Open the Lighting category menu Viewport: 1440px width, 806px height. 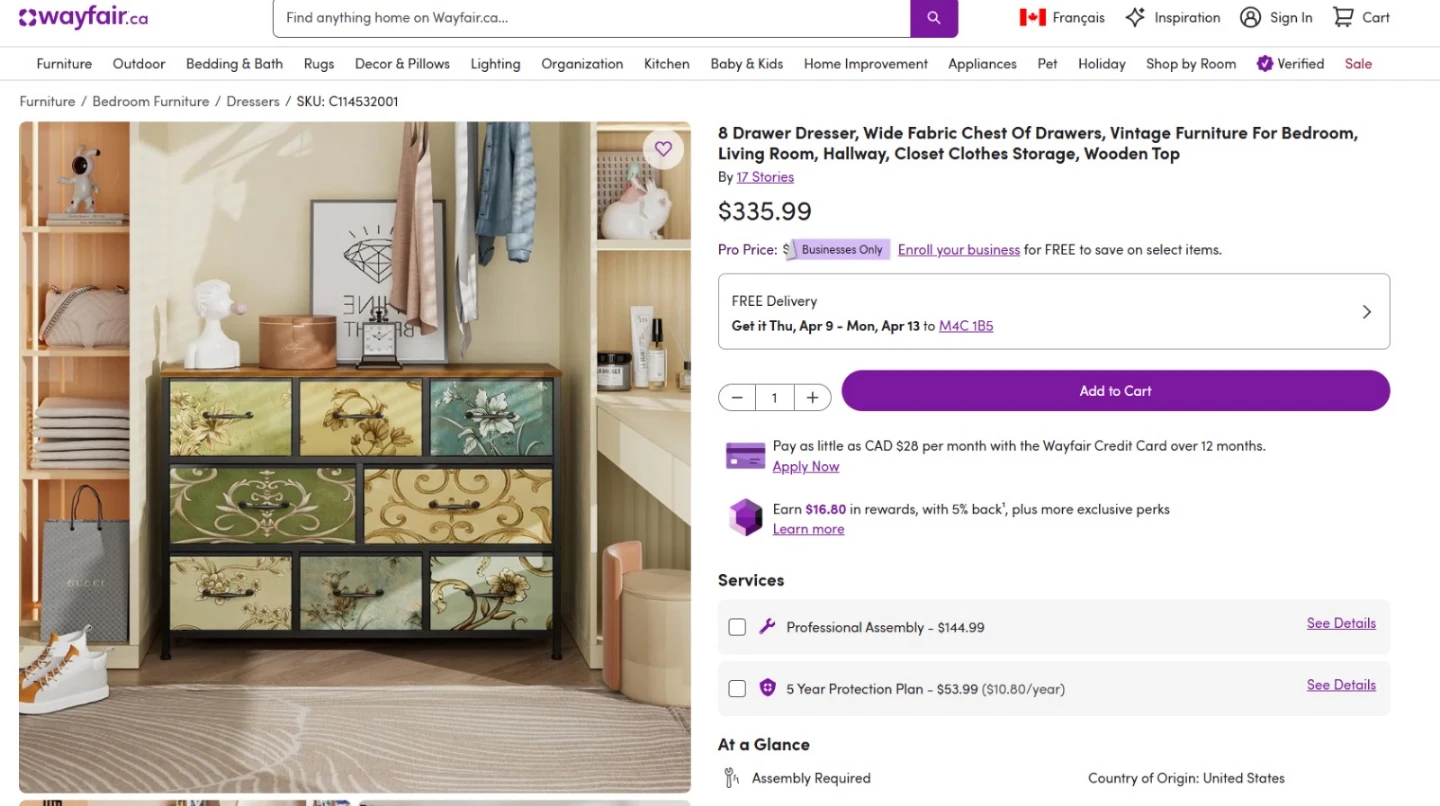pos(495,63)
